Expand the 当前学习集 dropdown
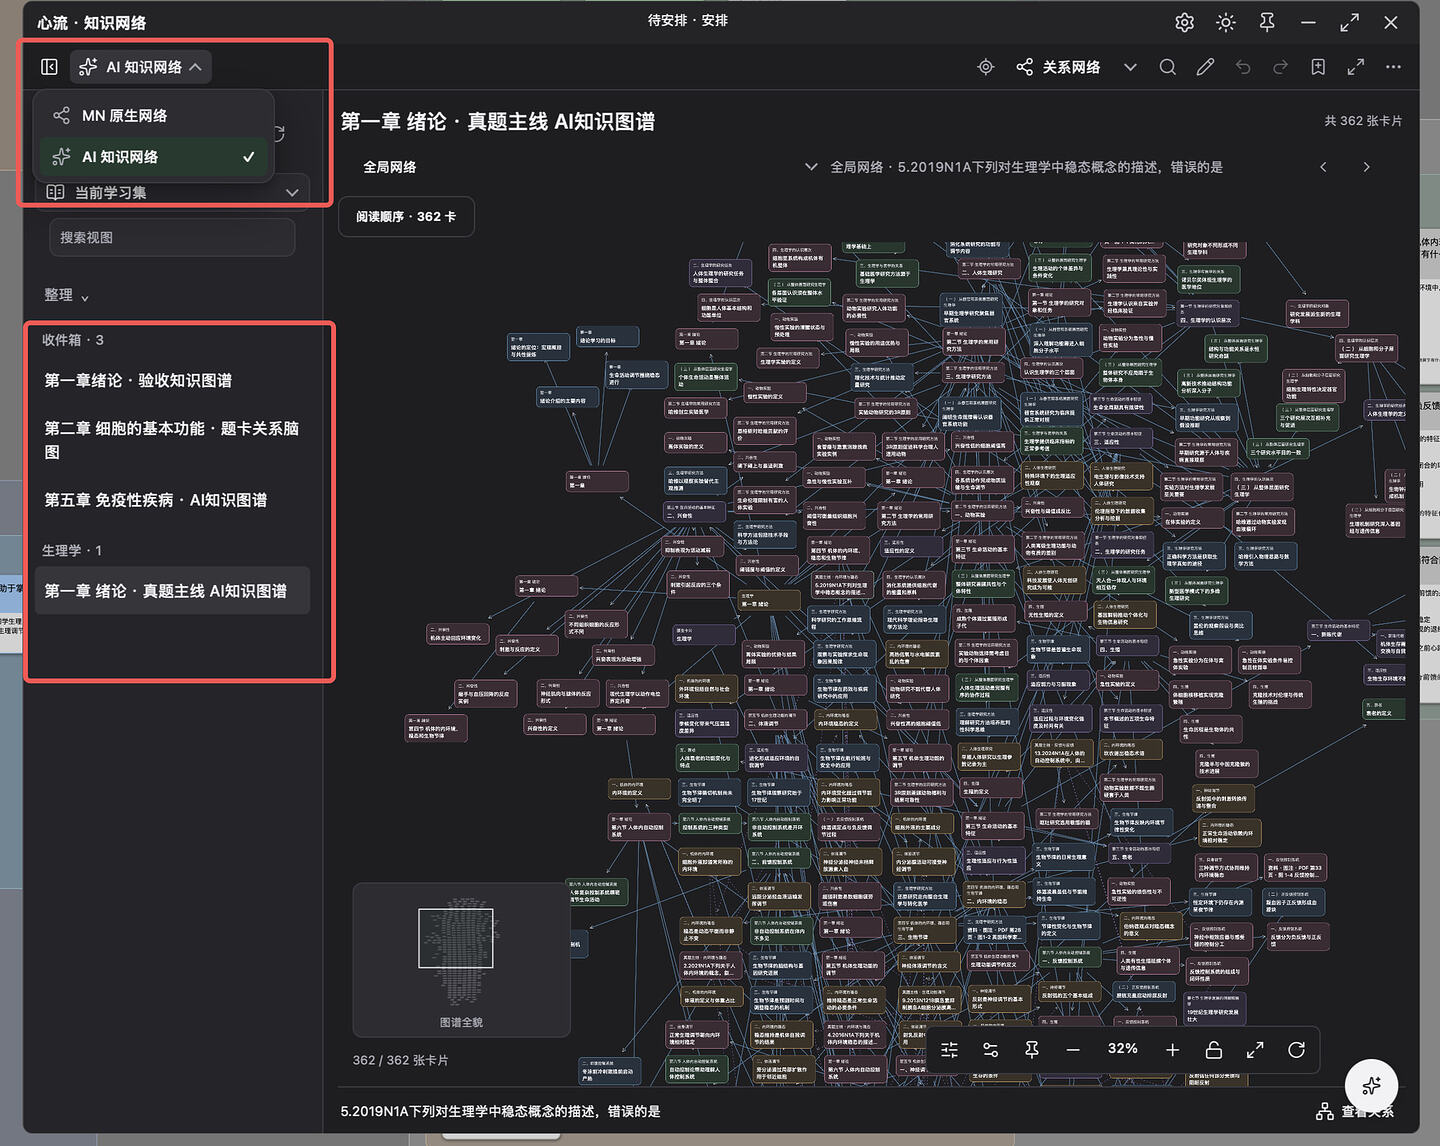Image resolution: width=1440 pixels, height=1146 pixels. (x=173, y=192)
